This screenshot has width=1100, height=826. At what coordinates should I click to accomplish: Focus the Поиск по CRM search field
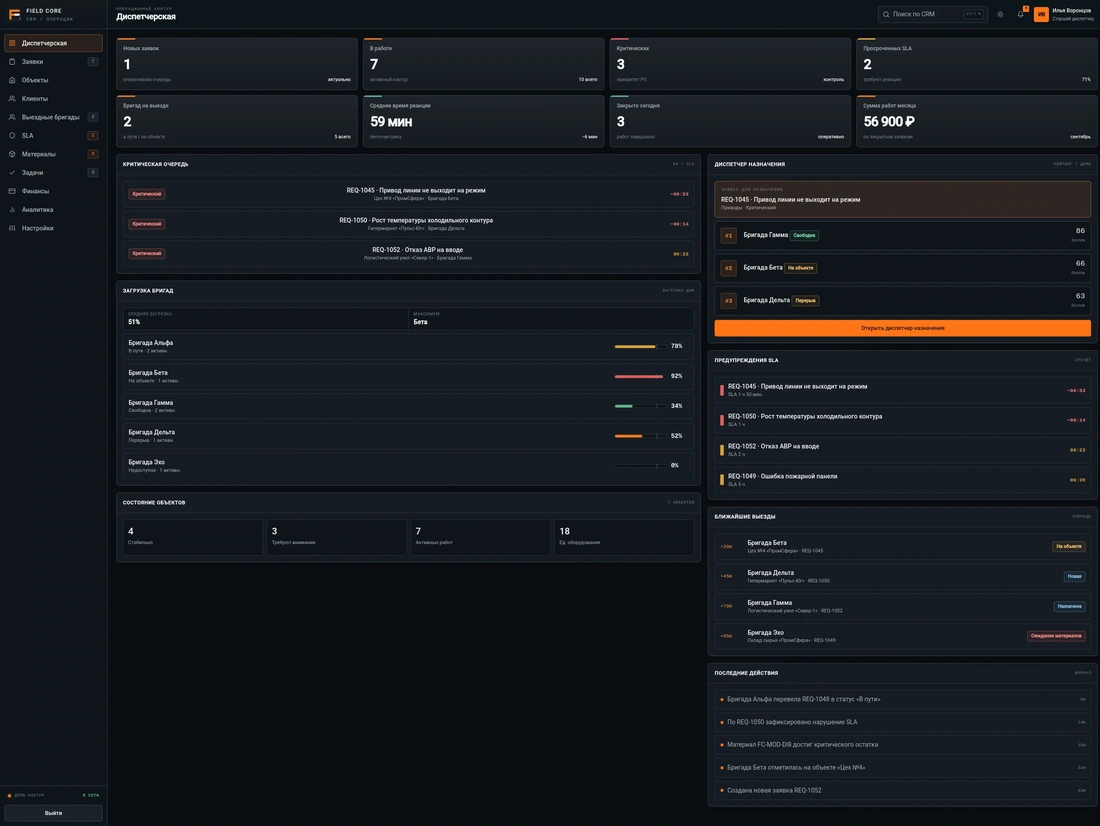point(932,14)
